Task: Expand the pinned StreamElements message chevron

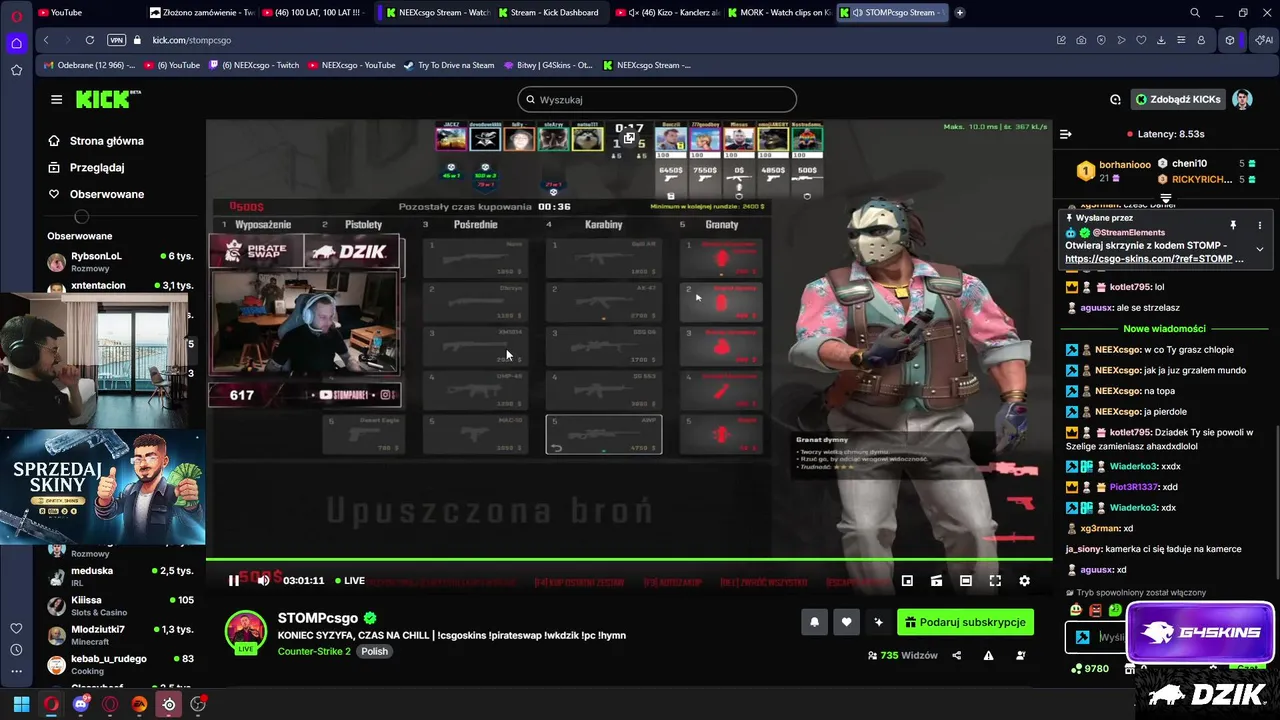Action: pyautogui.click(x=1259, y=249)
